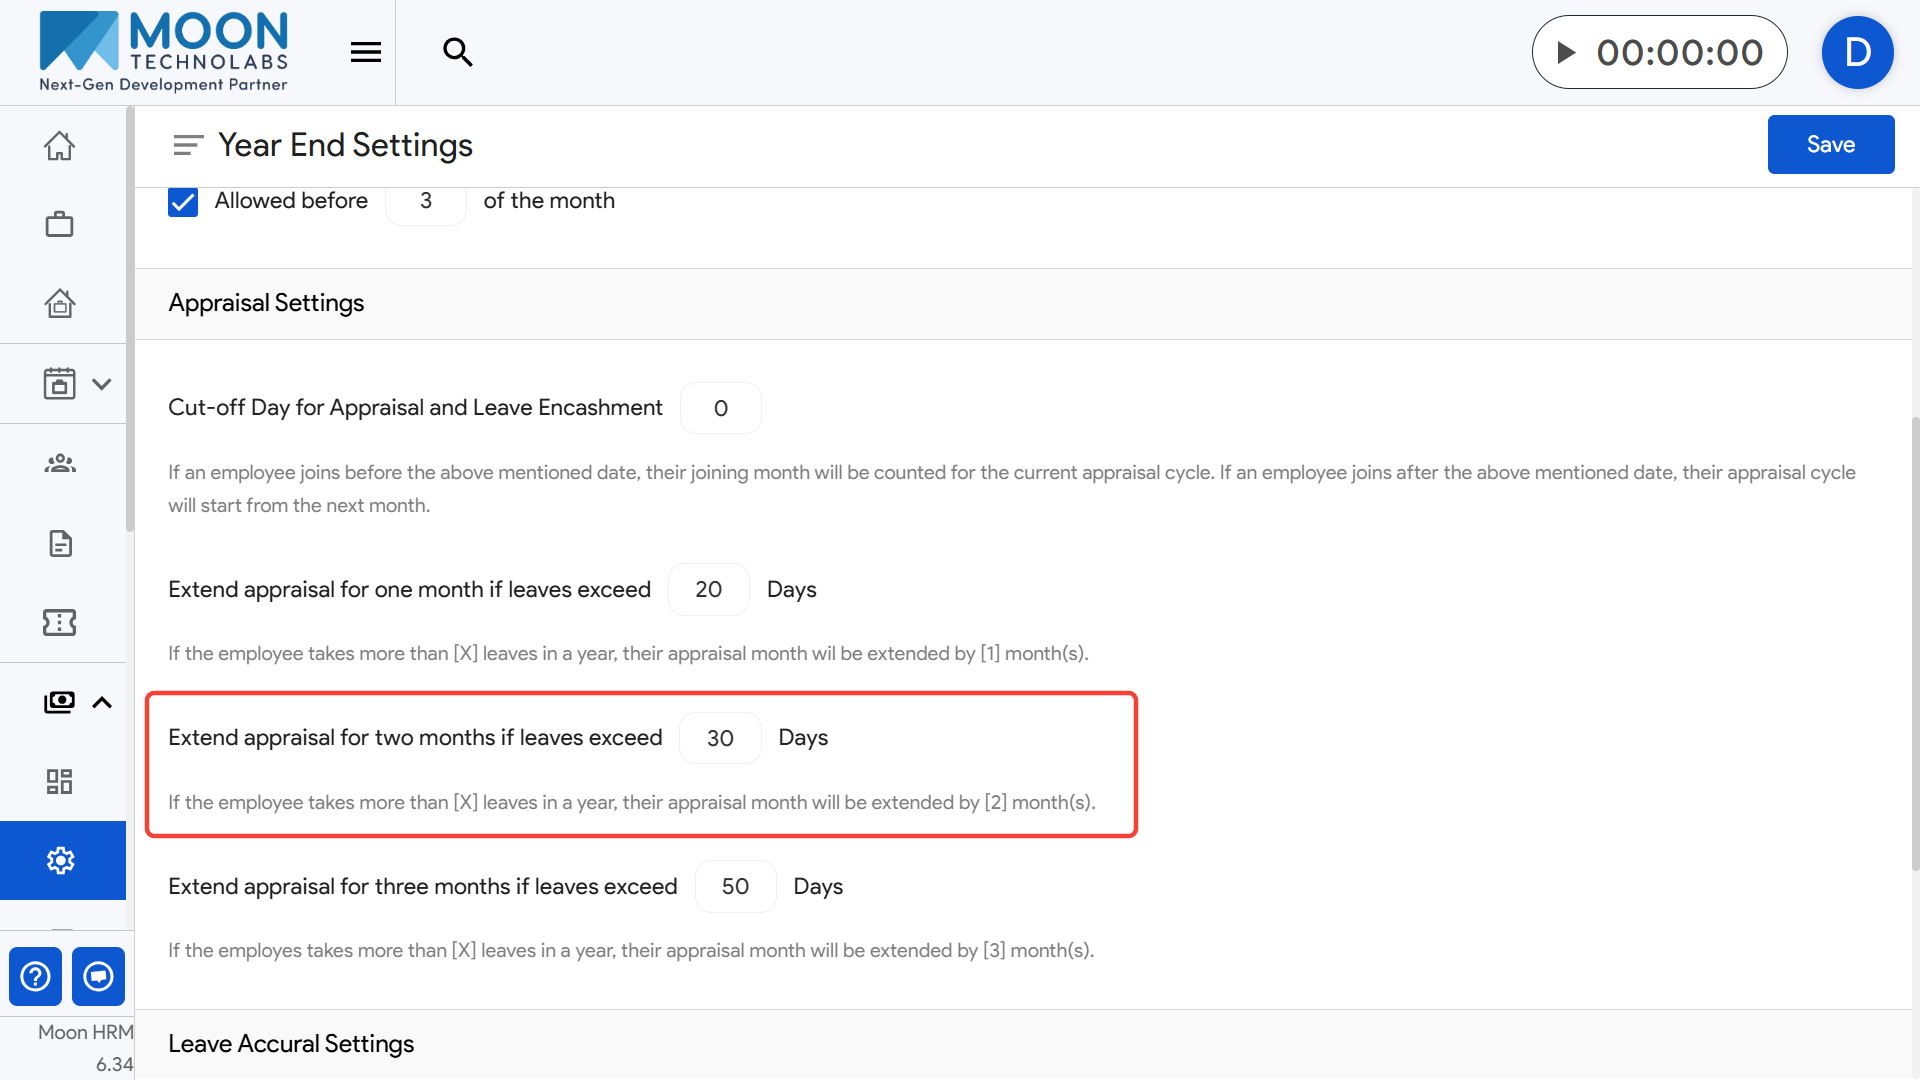
Task: Open the chat support icon
Action: (98, 976)
